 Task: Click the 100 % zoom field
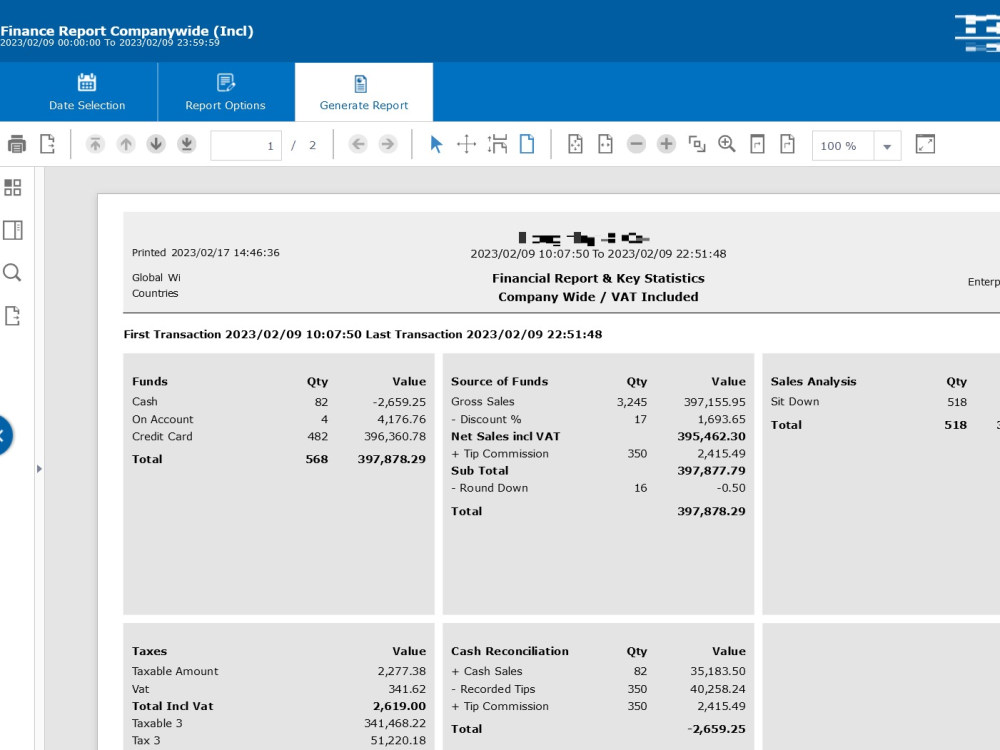click(843, 146)
